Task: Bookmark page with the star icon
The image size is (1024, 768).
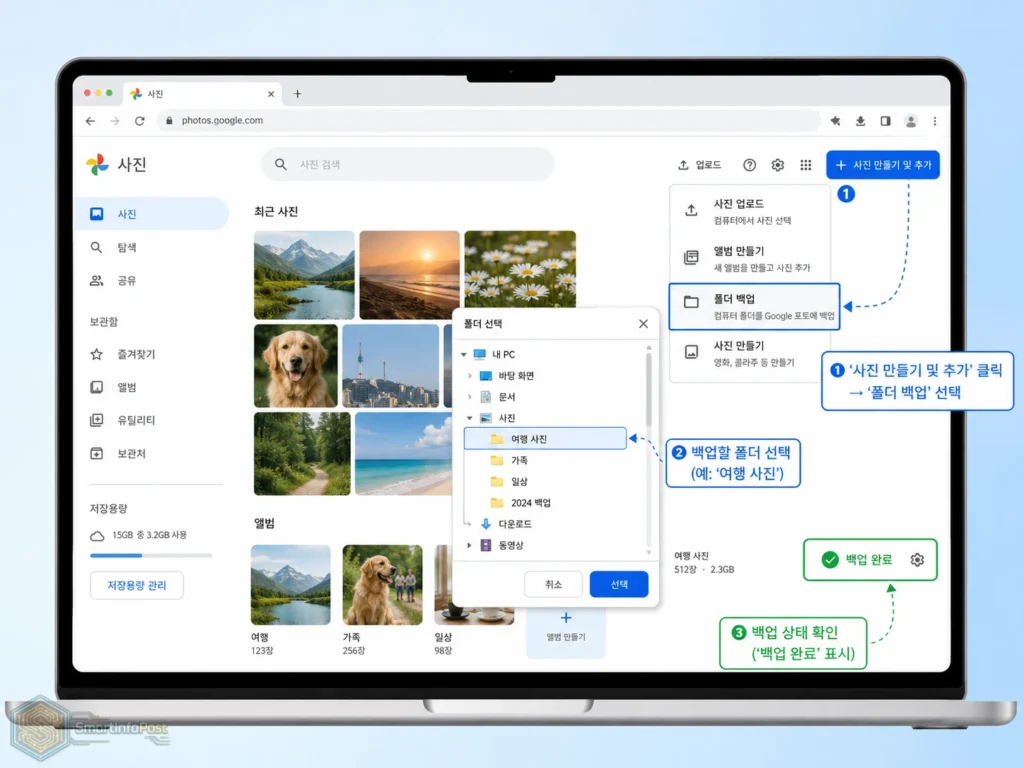Action: (x=835, y=121)
